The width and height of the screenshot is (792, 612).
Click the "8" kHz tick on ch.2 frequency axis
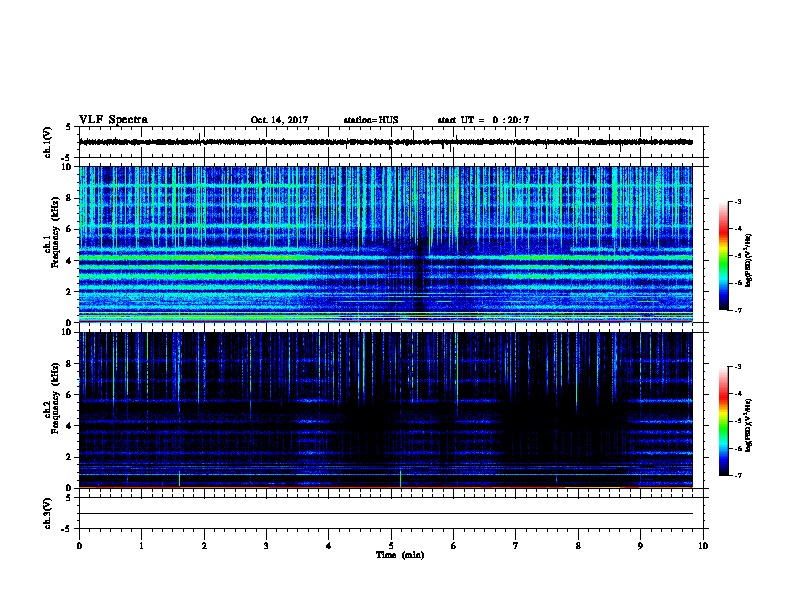coord(69,364)
